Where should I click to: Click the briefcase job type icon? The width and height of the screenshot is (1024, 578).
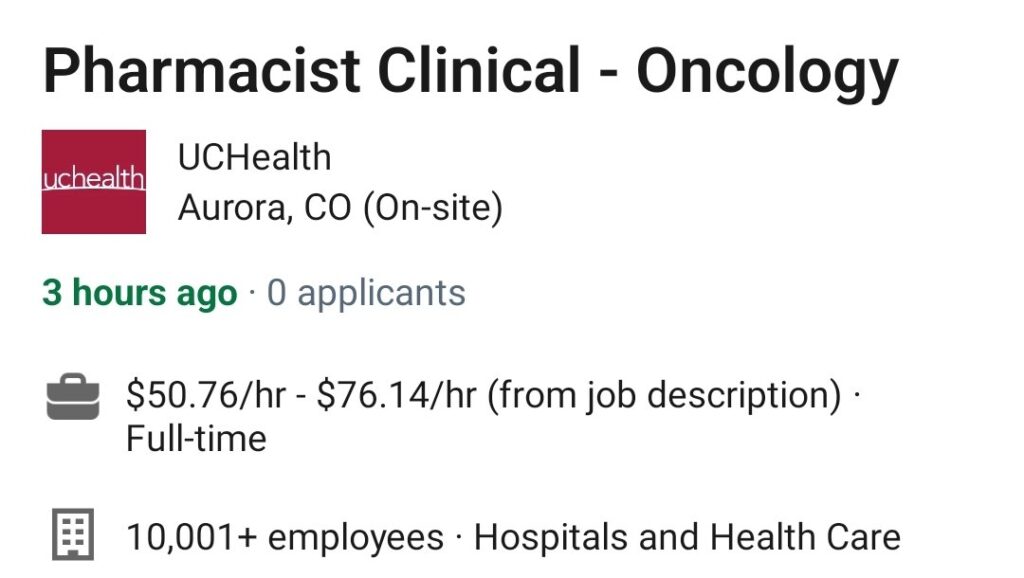72,396
